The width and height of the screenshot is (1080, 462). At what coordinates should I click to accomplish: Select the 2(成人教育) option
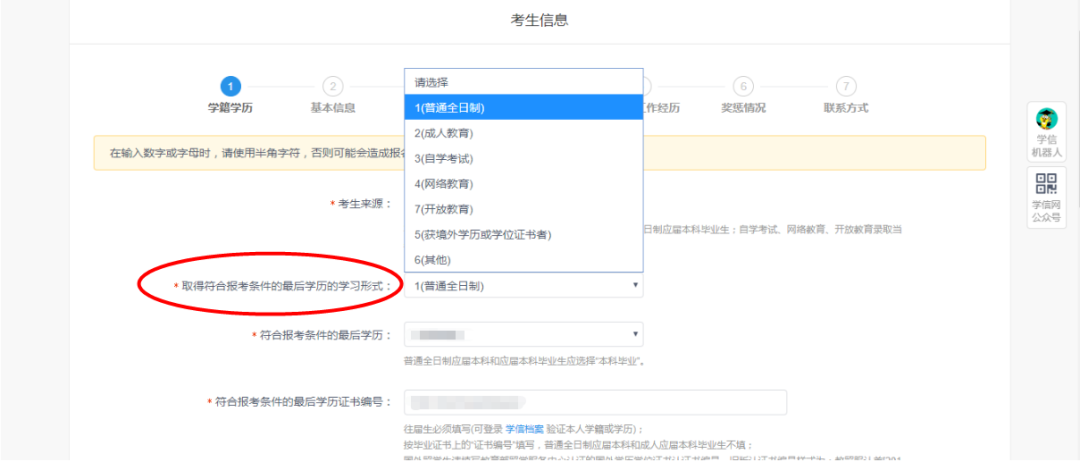pos(522,133)
